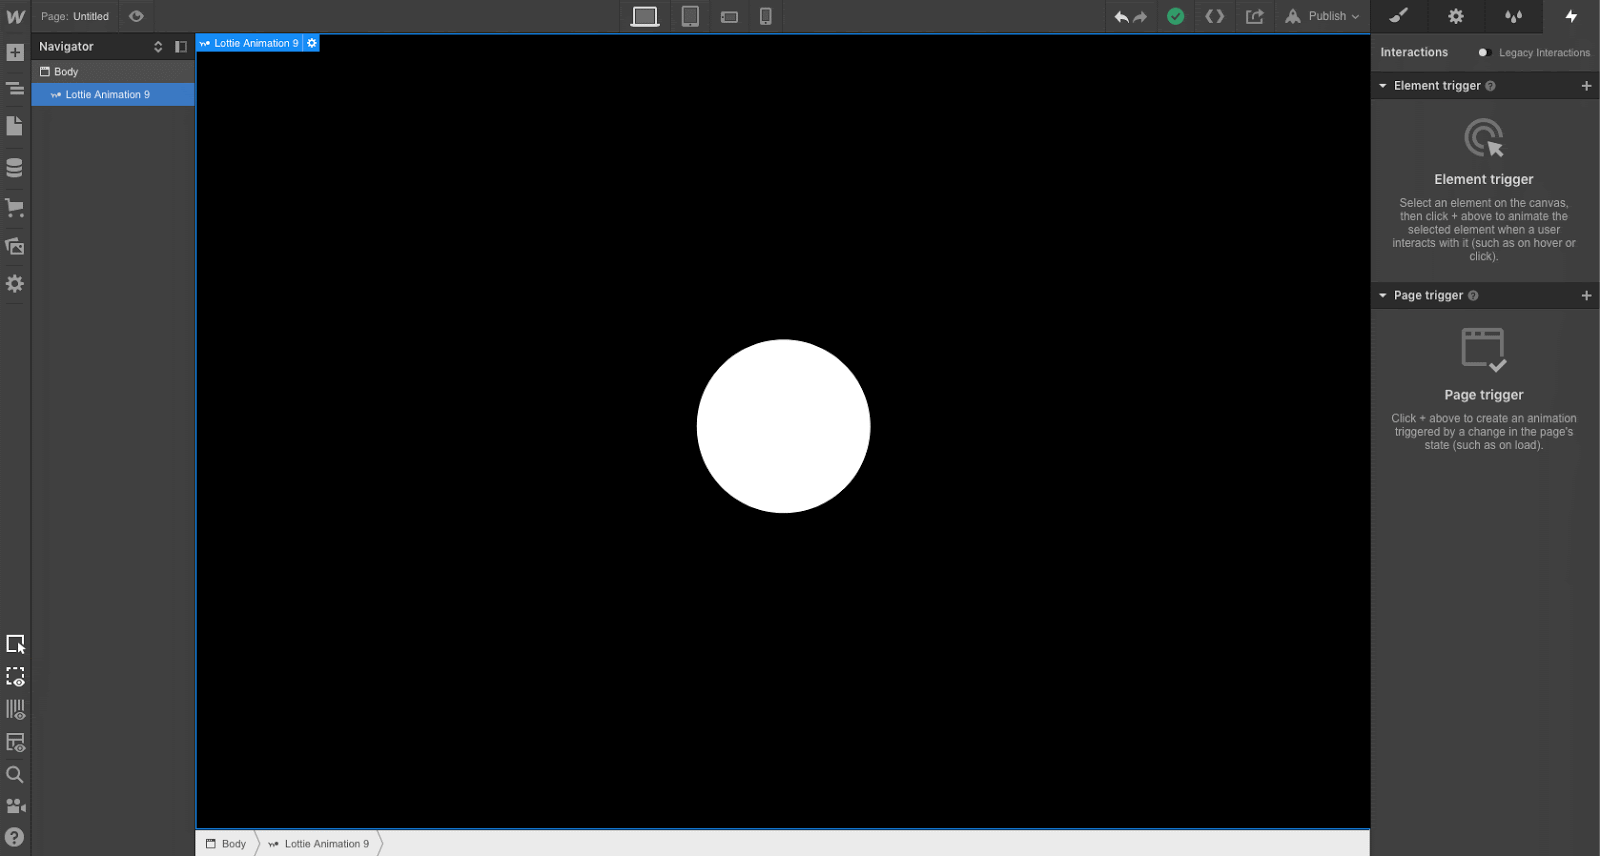Open the share project icon
This screenshot has width=1600, height=856.
[1255, 16]
